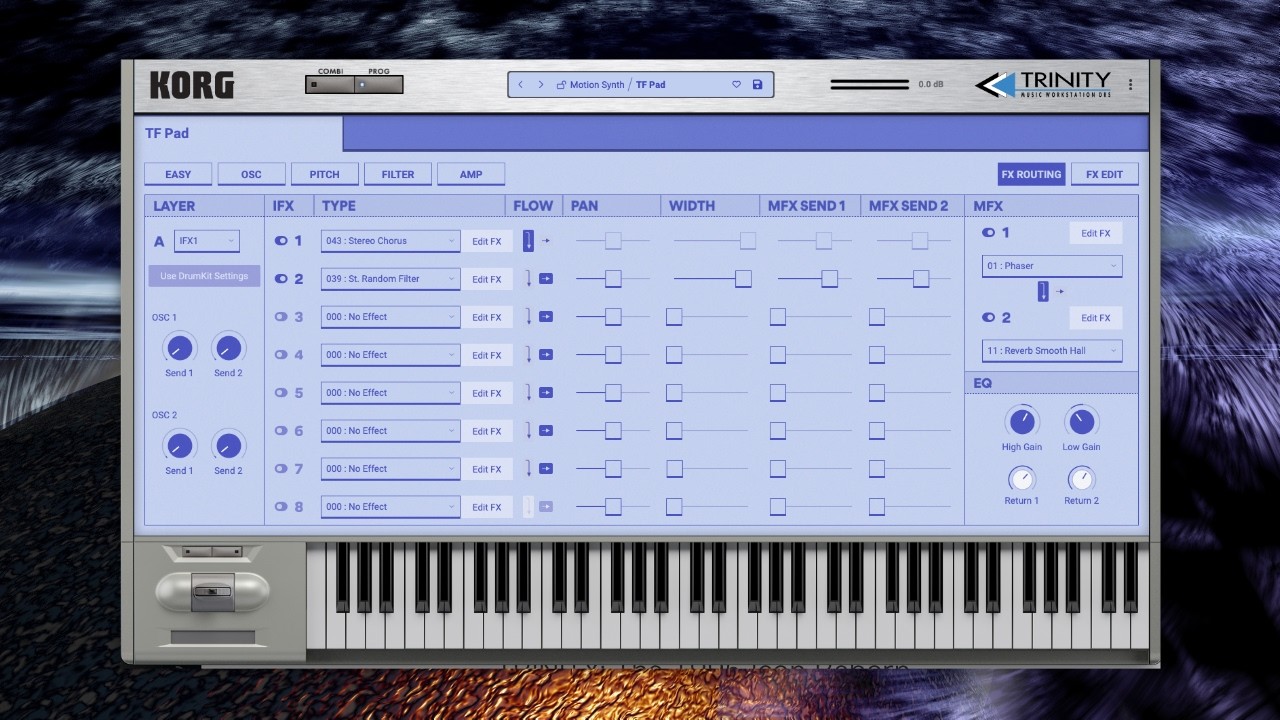The height and width of the screenshot is (720, 1280).
Task: Open the 11 Reverb Smooth Hall dropdown
Action: (x=1052, y=351)
